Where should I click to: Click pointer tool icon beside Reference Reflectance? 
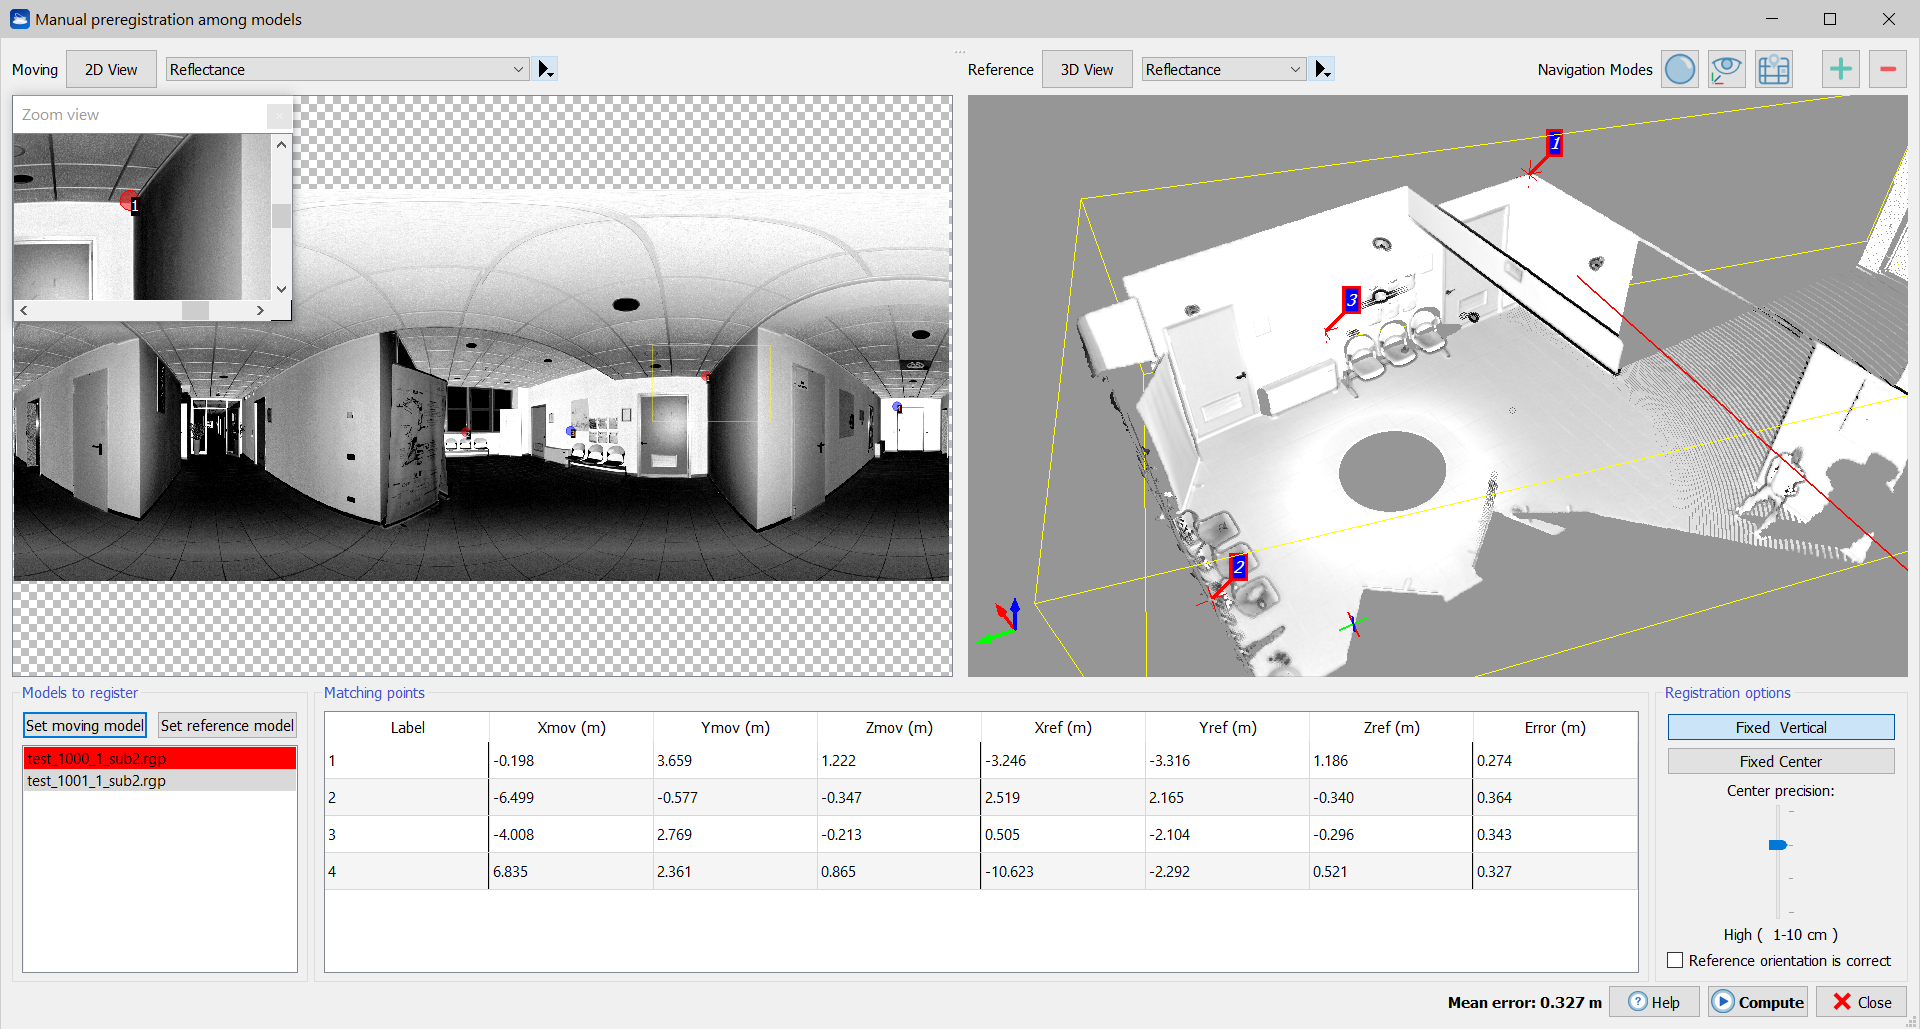tap(1322, 69)
